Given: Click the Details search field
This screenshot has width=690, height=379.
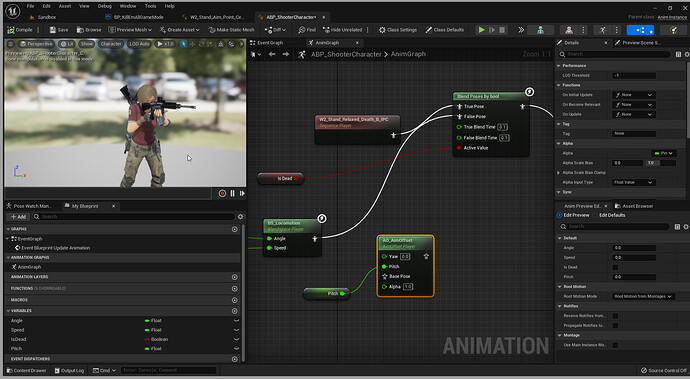Looking at the screenshot, I should (614, 54).
